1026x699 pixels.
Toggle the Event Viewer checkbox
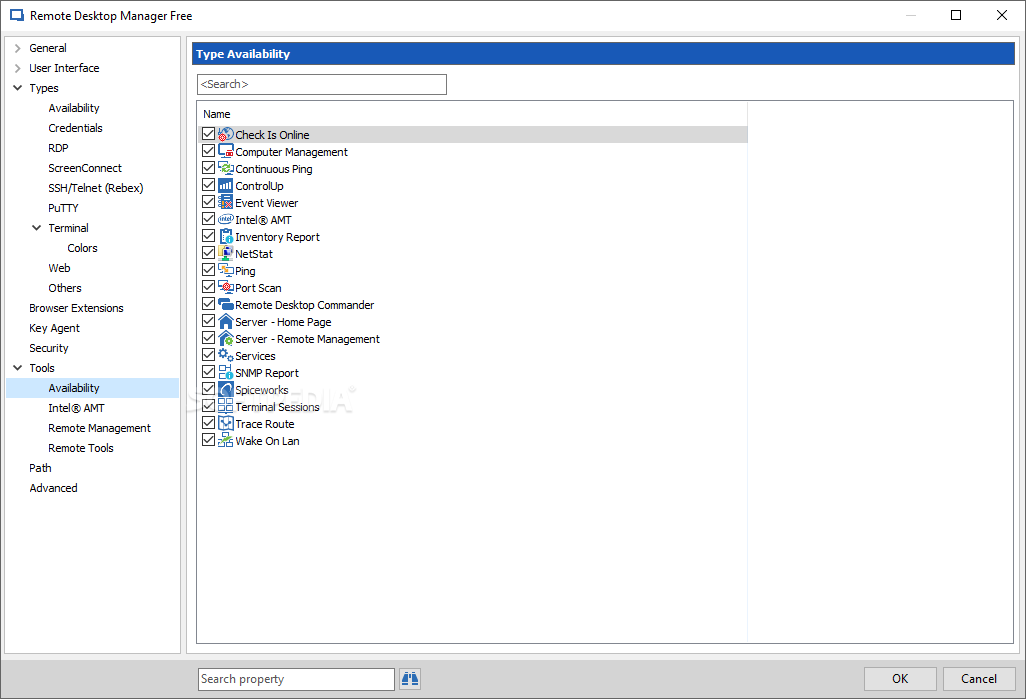point(208,202)
